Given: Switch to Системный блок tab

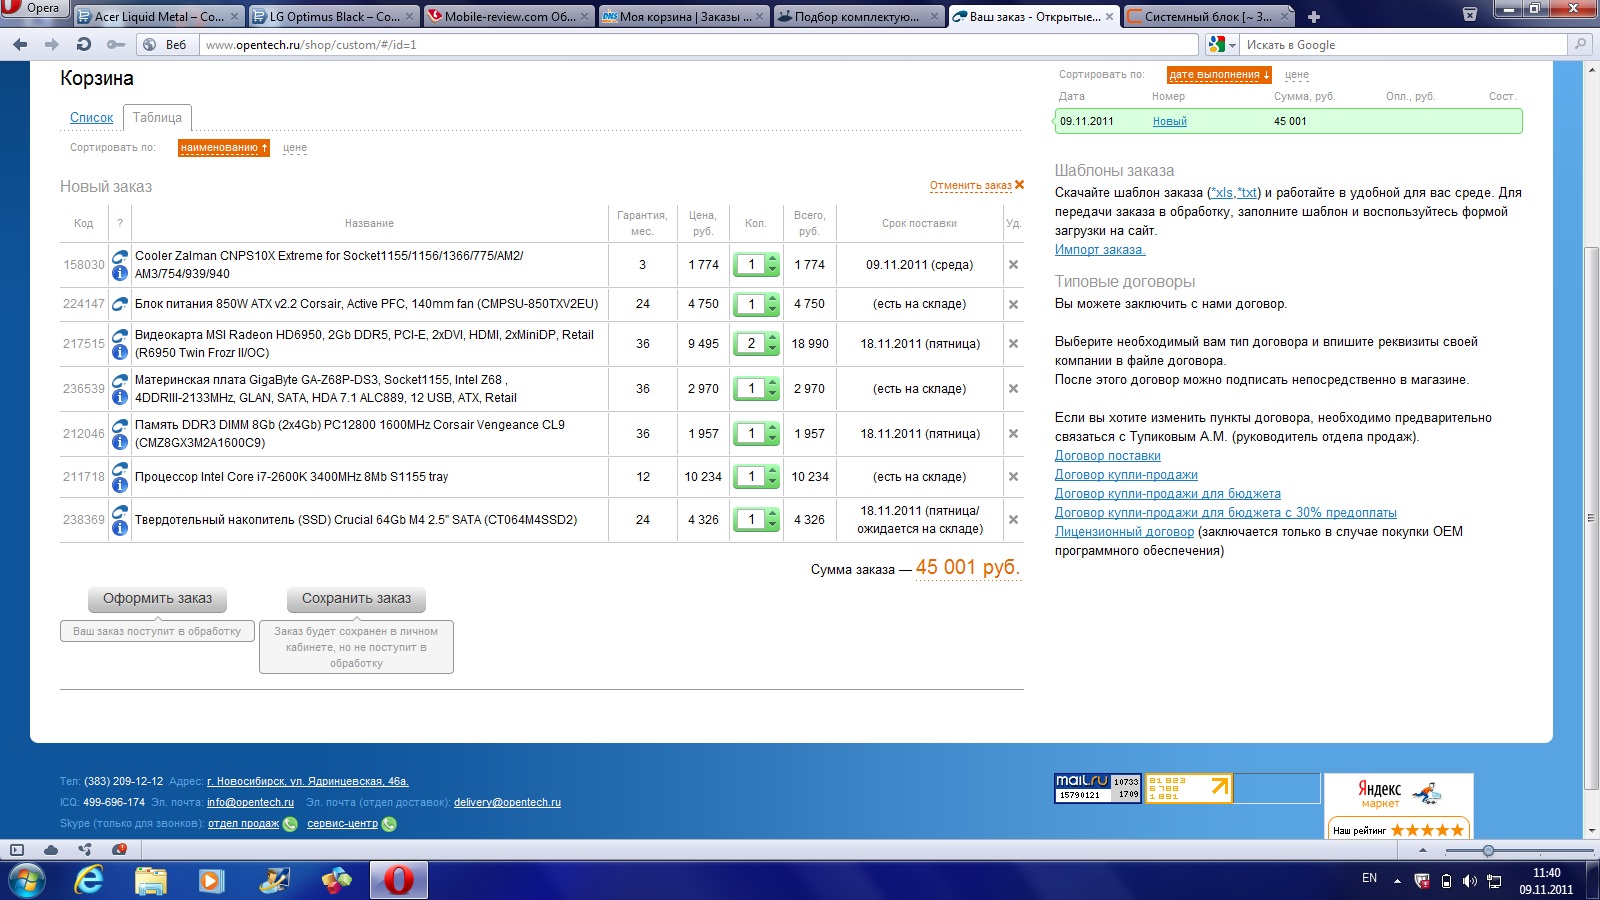Looking at the screenshot, I should pyautogui.click(x=1208, y=17).
